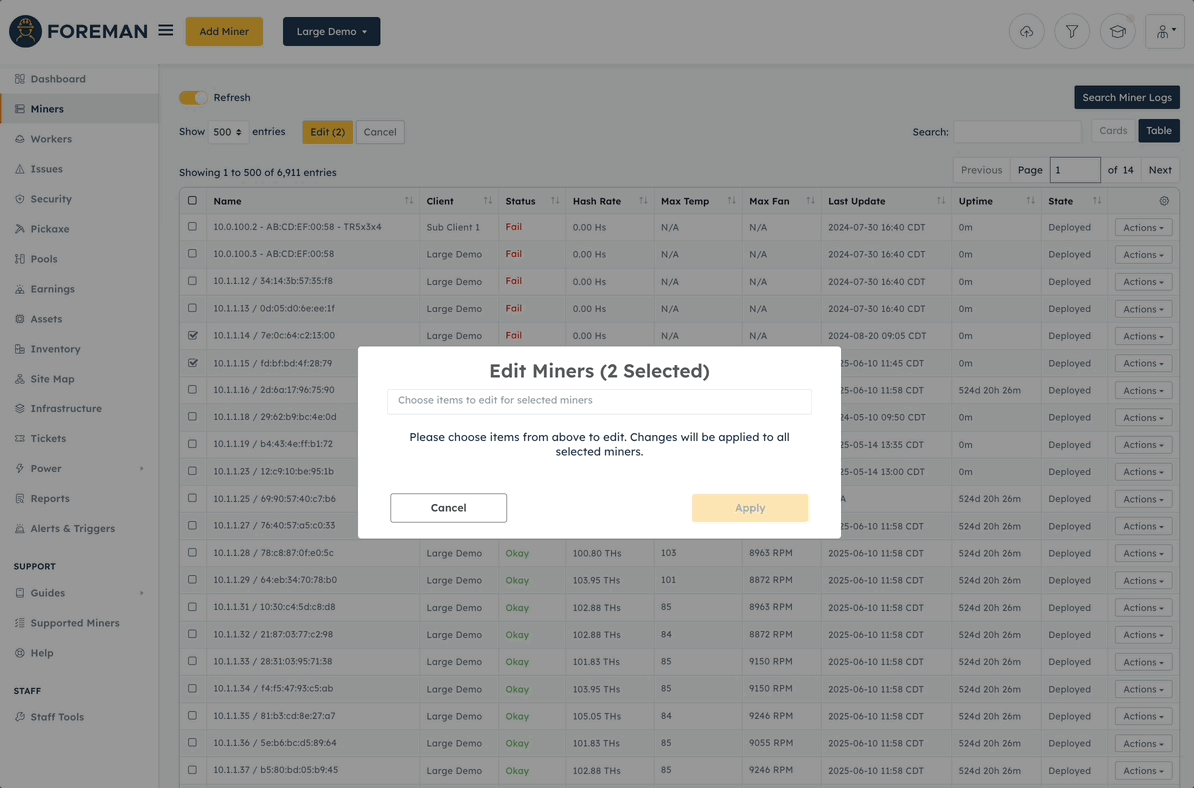Click the Edit (2) button
This screenshot has height=788, width=1194.
327,132
